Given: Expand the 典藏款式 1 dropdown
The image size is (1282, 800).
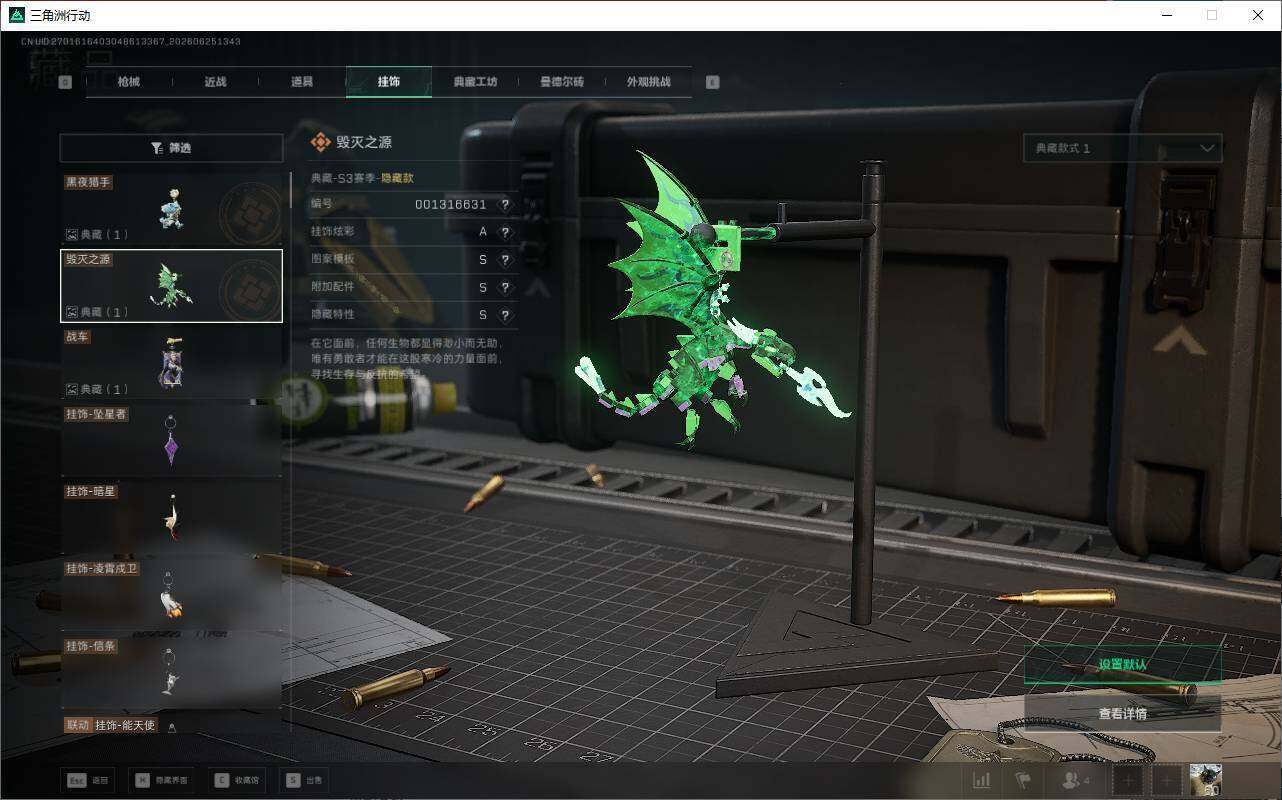Looking at the screenshot, I should point(1122,148).
